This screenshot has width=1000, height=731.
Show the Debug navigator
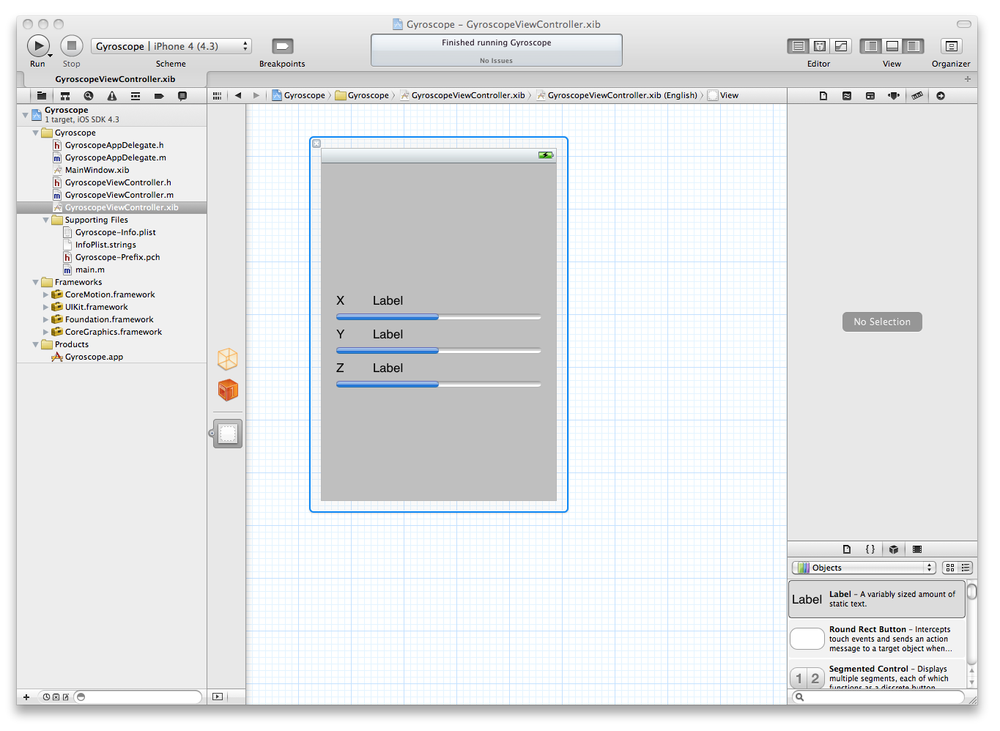tap(135, 96)
